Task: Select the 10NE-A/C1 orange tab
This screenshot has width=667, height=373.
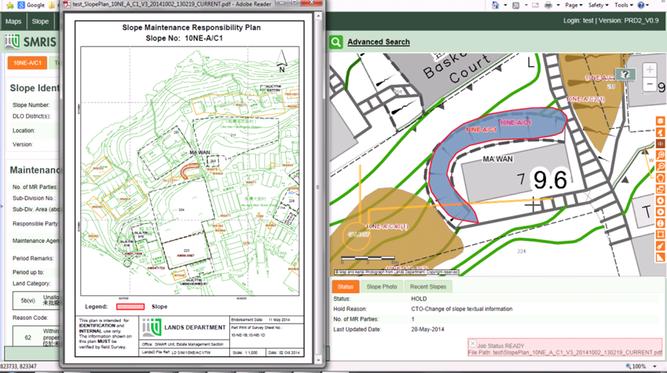Action: [27, 63]
